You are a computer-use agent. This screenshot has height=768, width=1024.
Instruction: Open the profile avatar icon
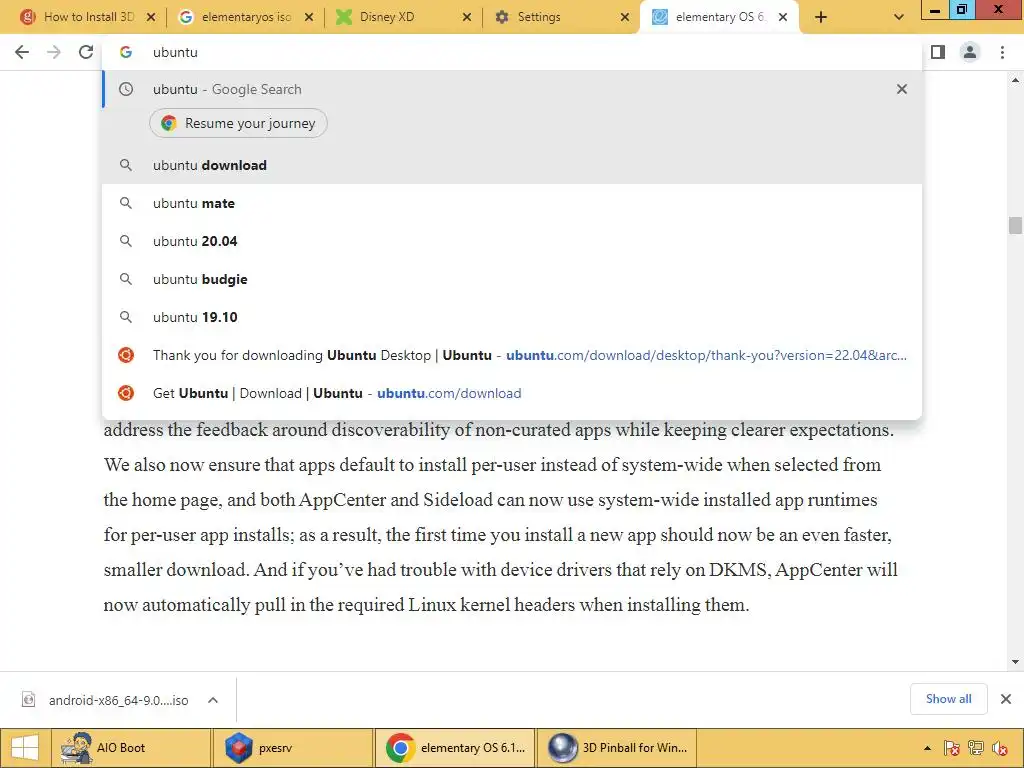point(970,52)
